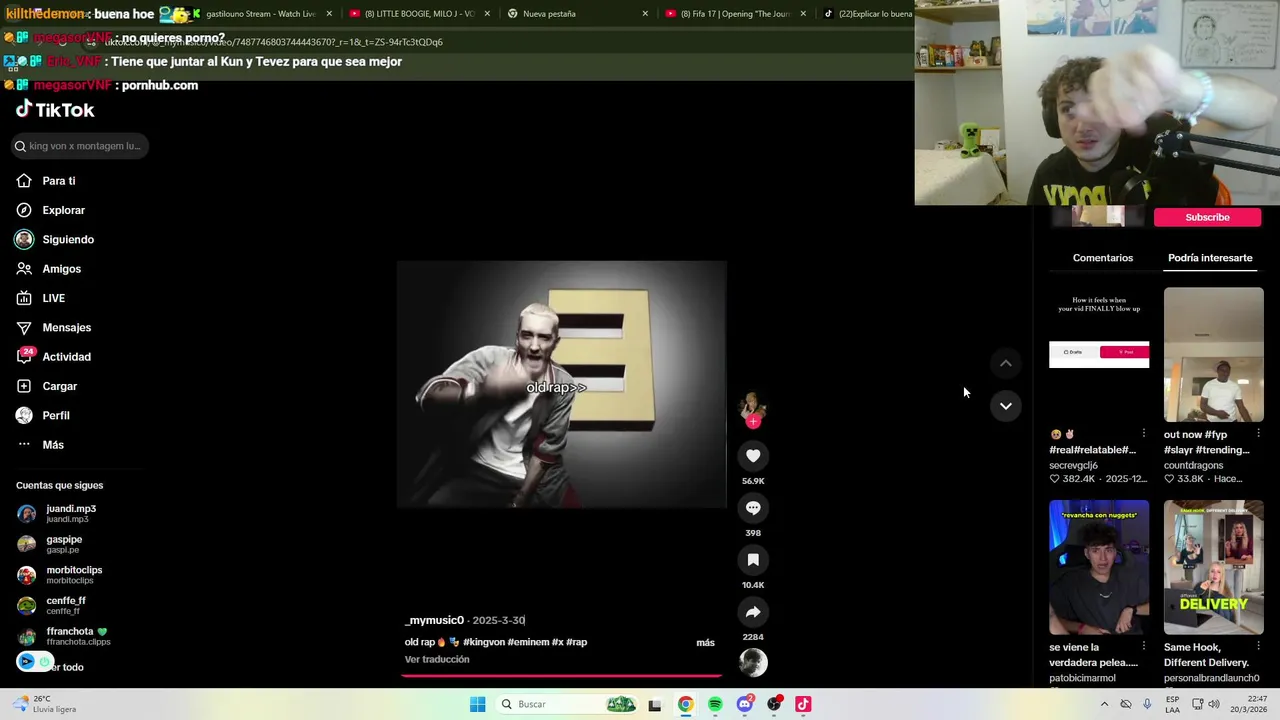Seek on the red video progress bar
This screenshot has width=1280, height=720.
click(561, 675)
